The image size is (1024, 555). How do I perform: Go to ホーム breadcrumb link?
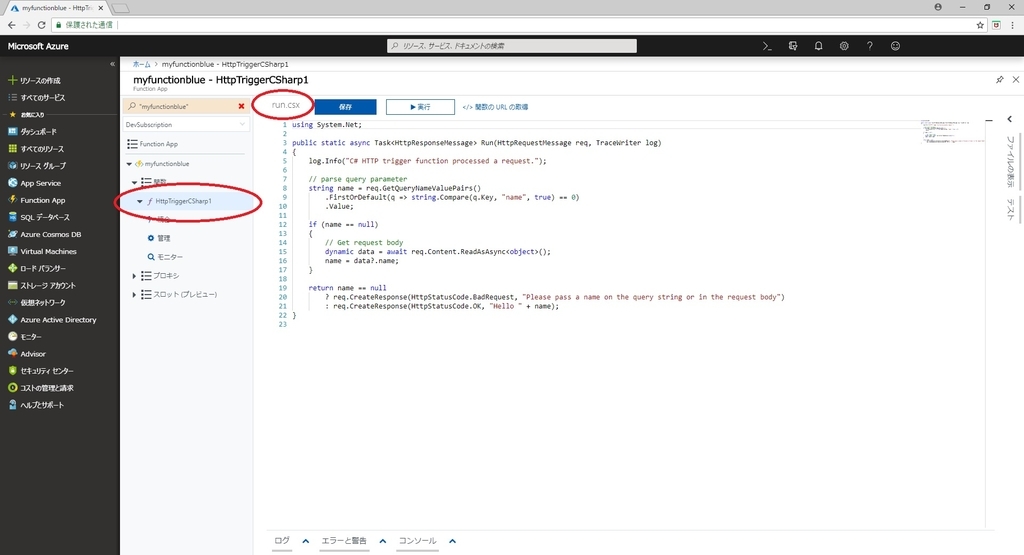pyautogui.click(x=141, y=64)
